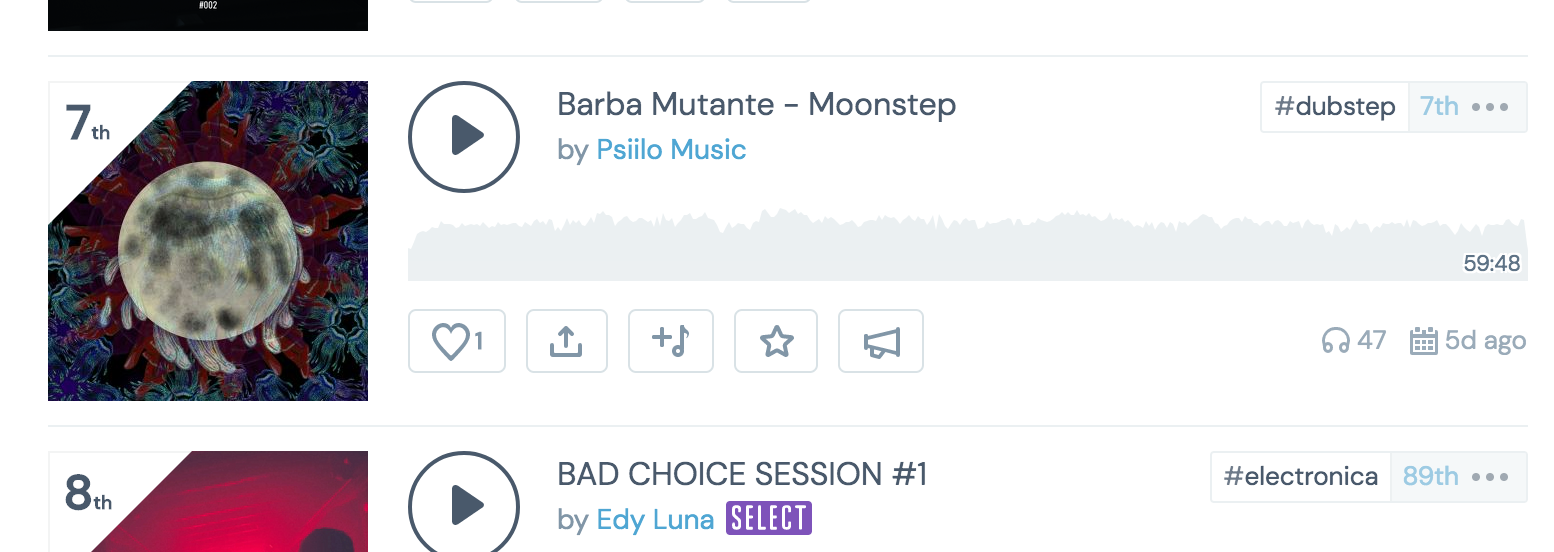Repost Moonstep using the megaphone icon
Screen dimensions: 1554x552
click(x=881, y=341)
